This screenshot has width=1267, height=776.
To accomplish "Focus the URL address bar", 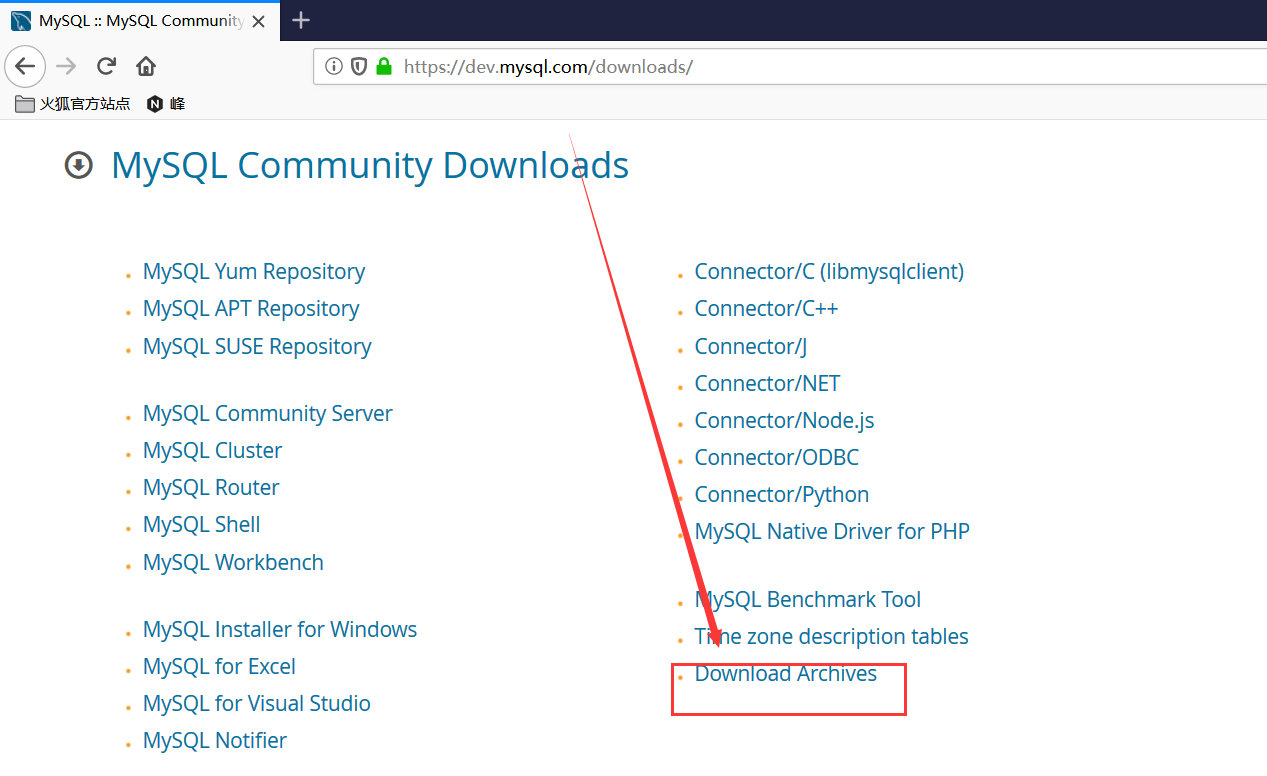I will pyautogui.click(x=790, y=67).
